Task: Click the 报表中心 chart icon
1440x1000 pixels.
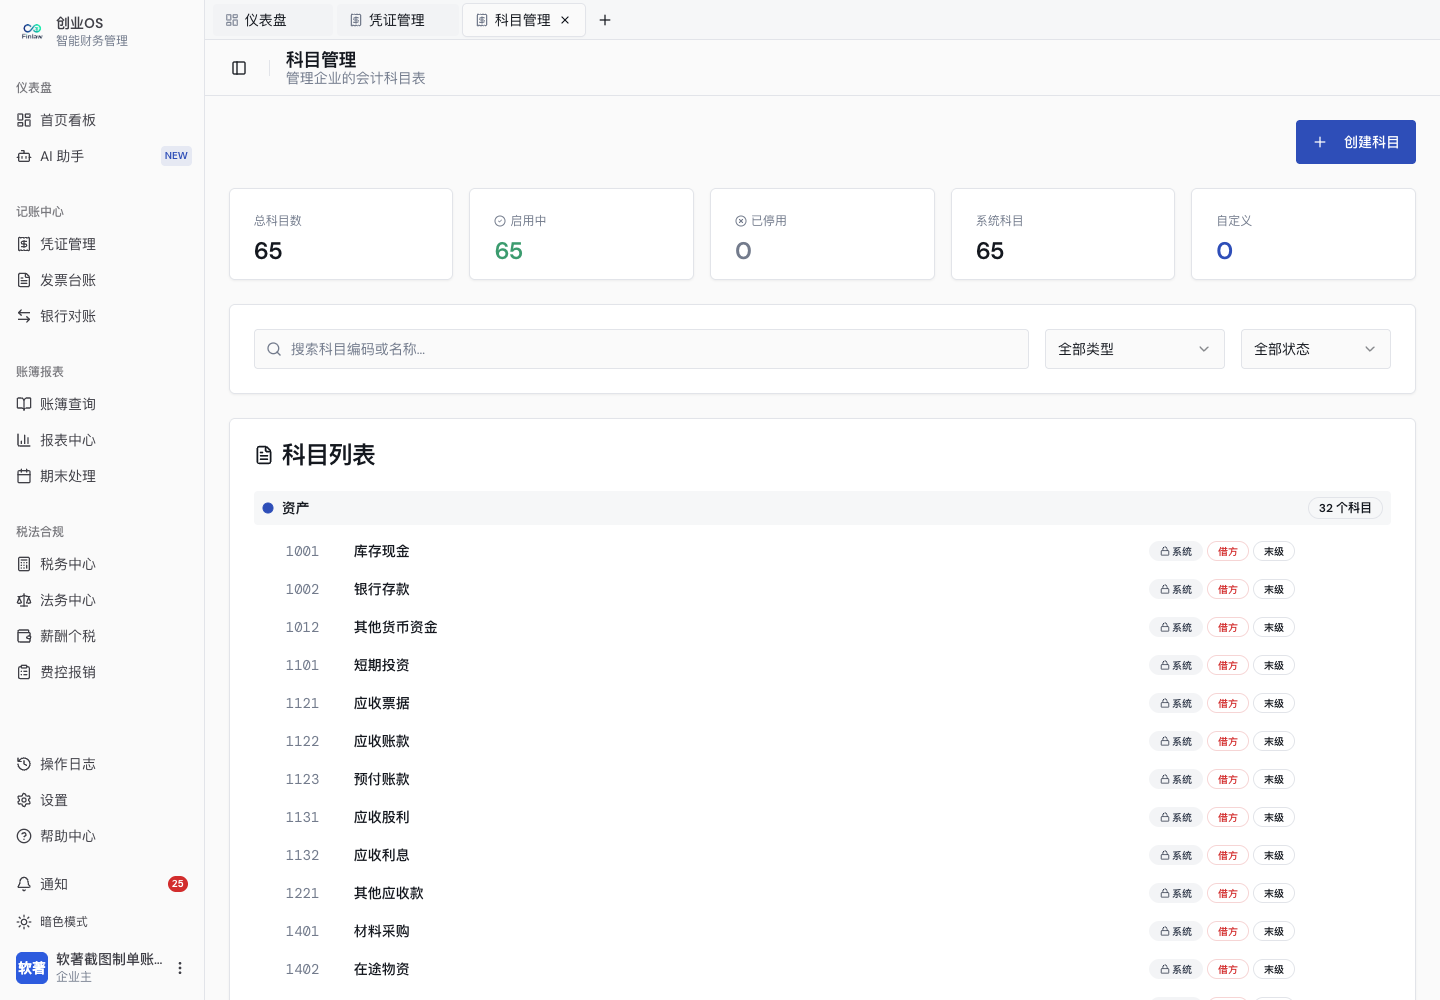Action: point(24,440)
